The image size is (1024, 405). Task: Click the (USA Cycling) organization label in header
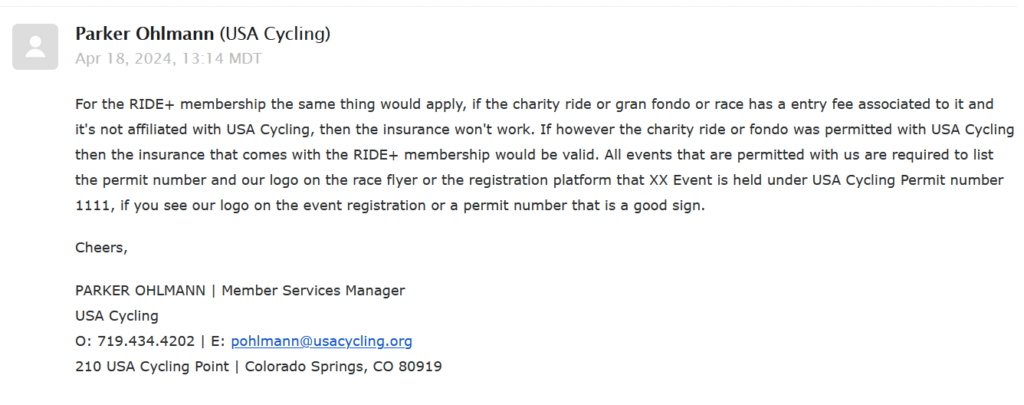[274, 34]
